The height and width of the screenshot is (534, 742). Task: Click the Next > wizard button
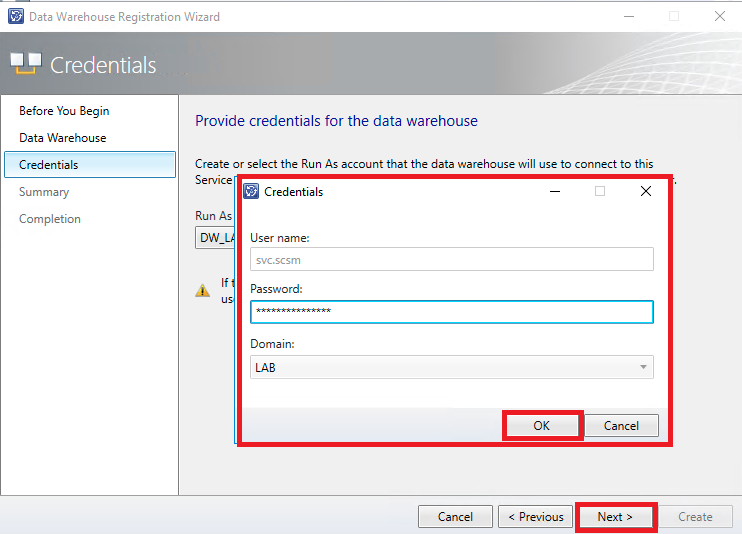[615, 517]
